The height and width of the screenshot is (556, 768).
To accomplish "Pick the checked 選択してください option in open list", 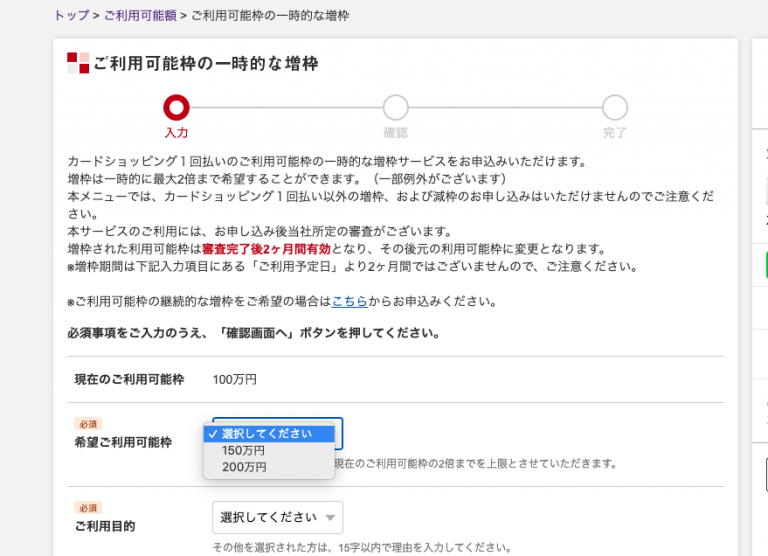I will click(269, 434).
